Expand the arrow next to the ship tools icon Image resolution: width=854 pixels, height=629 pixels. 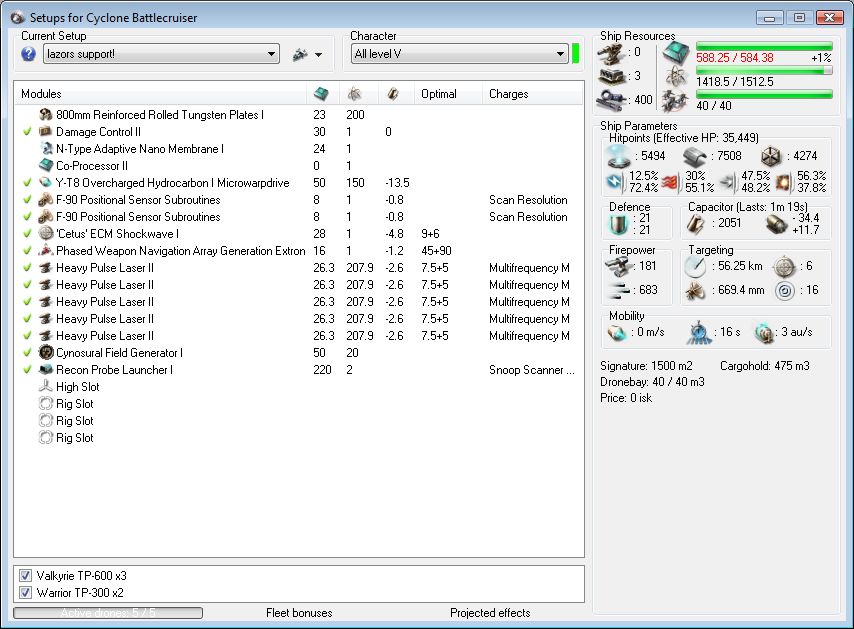(319, 54)
